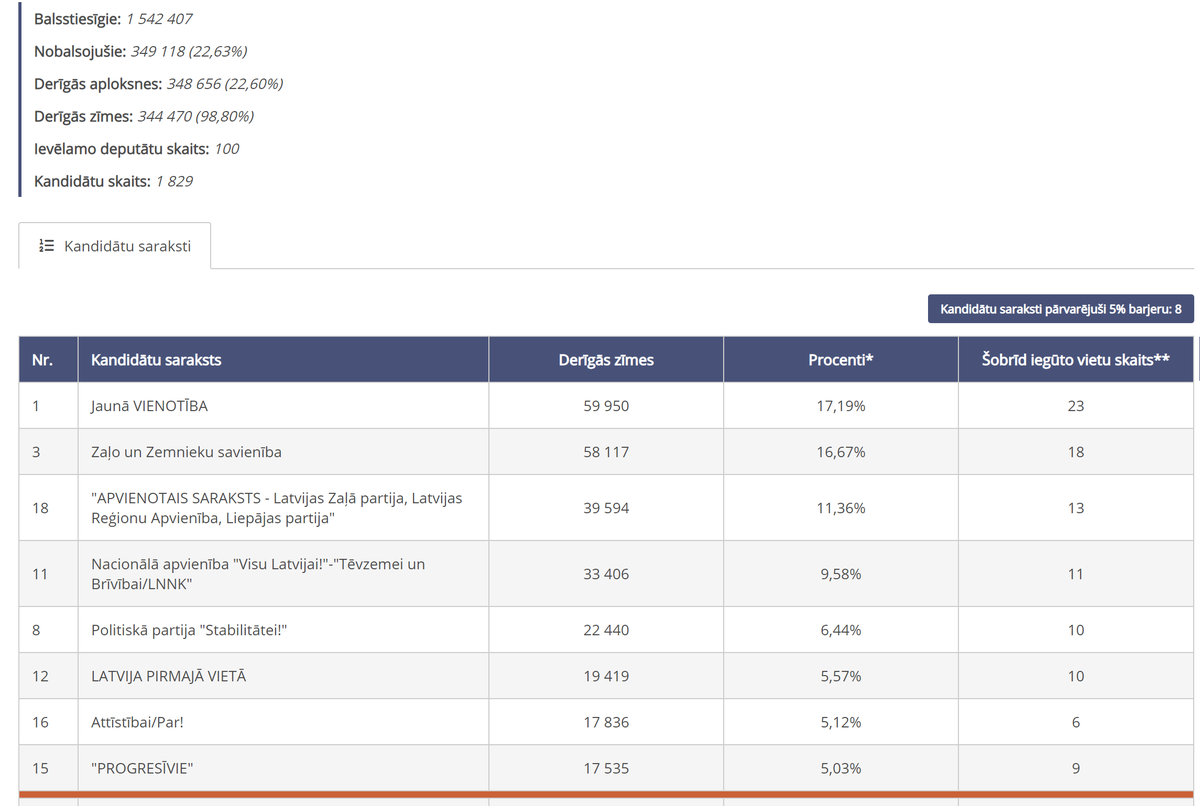Click Derīgās zīmes value 344 470 (98,80%)

(195, 116)
